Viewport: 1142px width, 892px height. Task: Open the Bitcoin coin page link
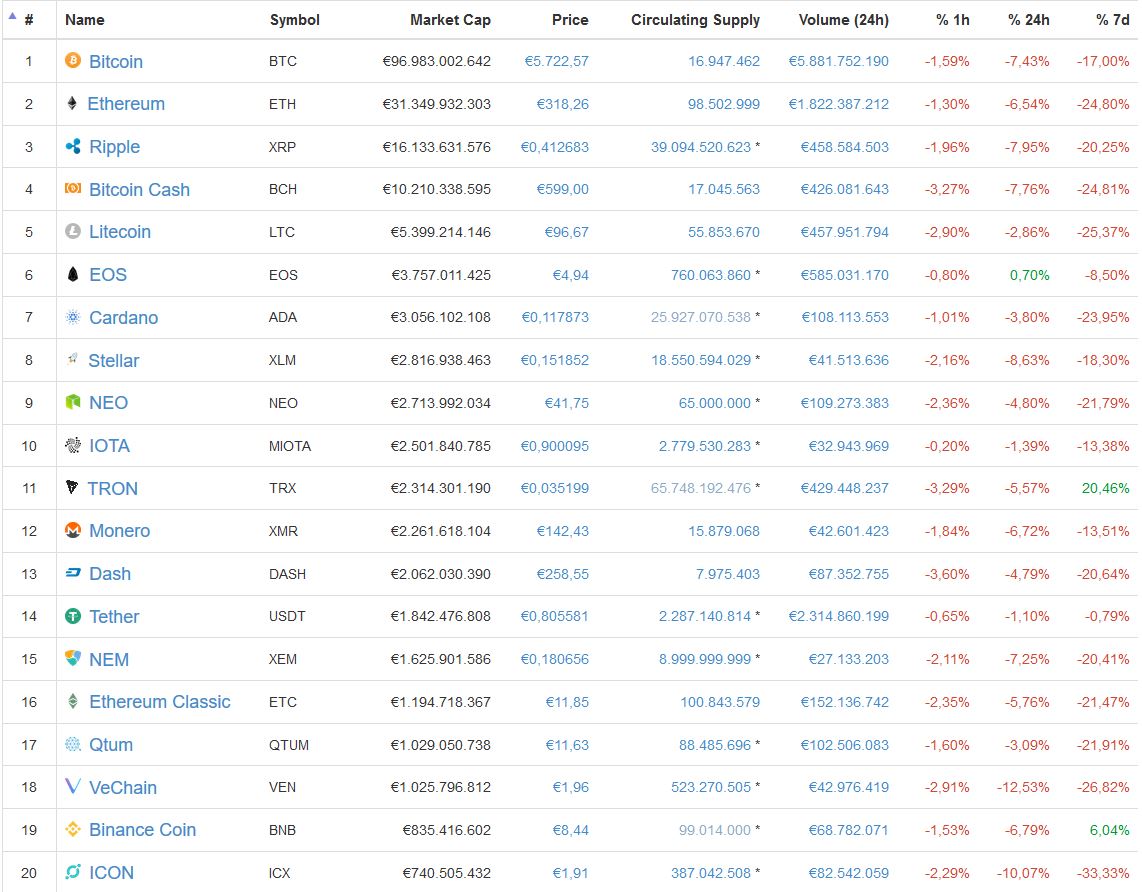coord(116,61)
